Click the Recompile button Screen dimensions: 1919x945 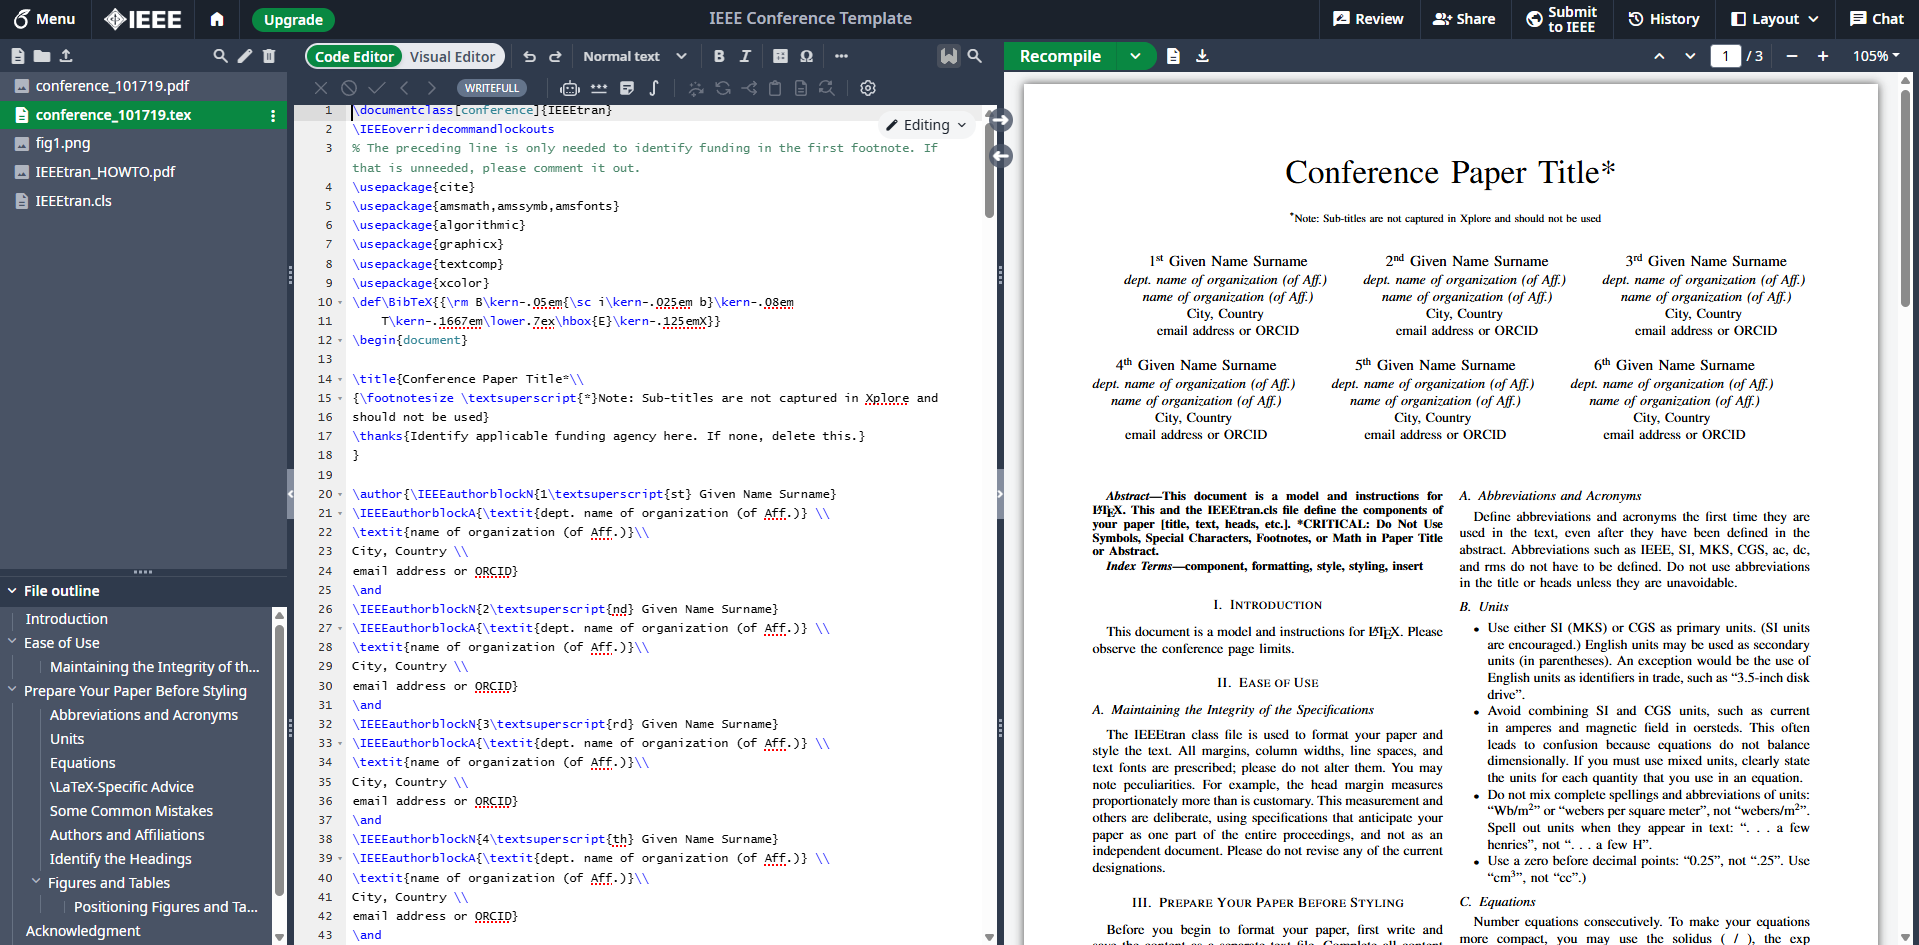coord(1060,57)
